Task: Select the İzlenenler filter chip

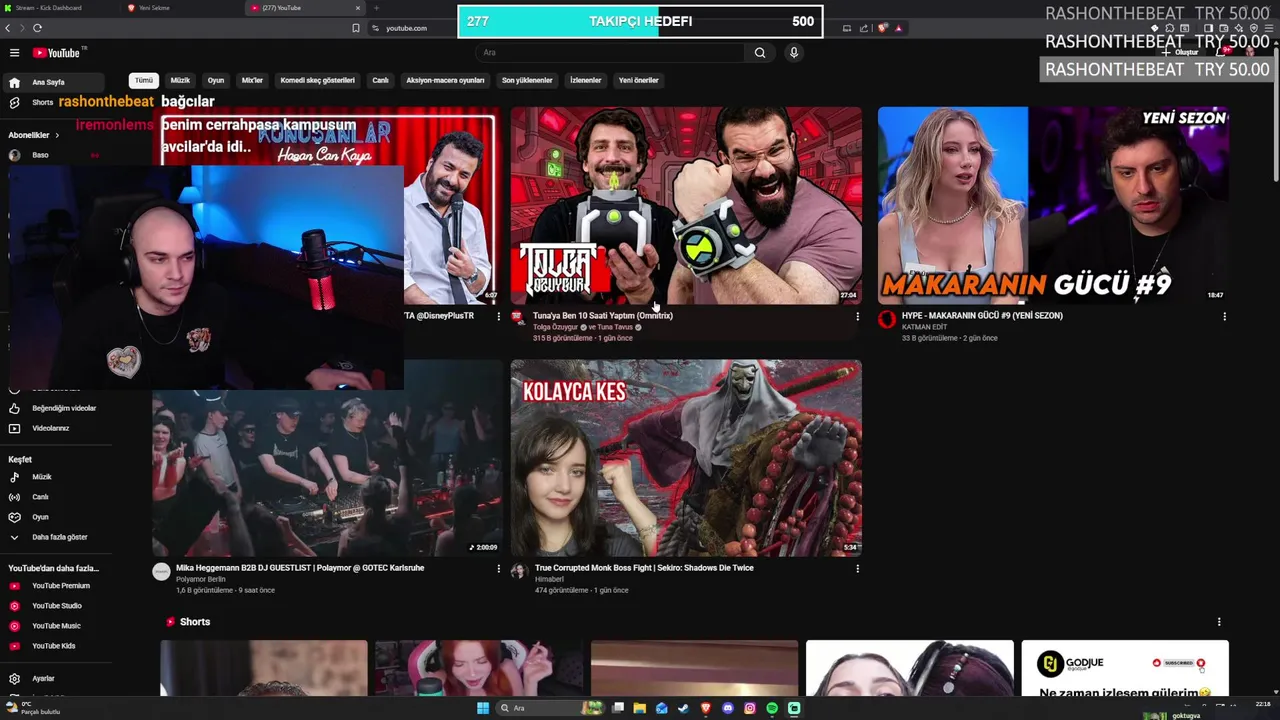Action: pyautogui.click(x=585, y=80)
